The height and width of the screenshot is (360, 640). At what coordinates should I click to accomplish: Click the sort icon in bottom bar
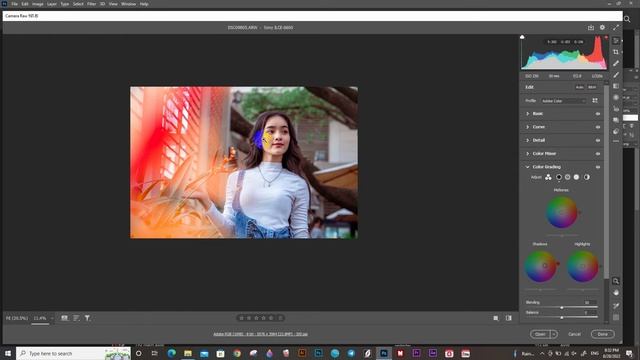tap(76, 318)
